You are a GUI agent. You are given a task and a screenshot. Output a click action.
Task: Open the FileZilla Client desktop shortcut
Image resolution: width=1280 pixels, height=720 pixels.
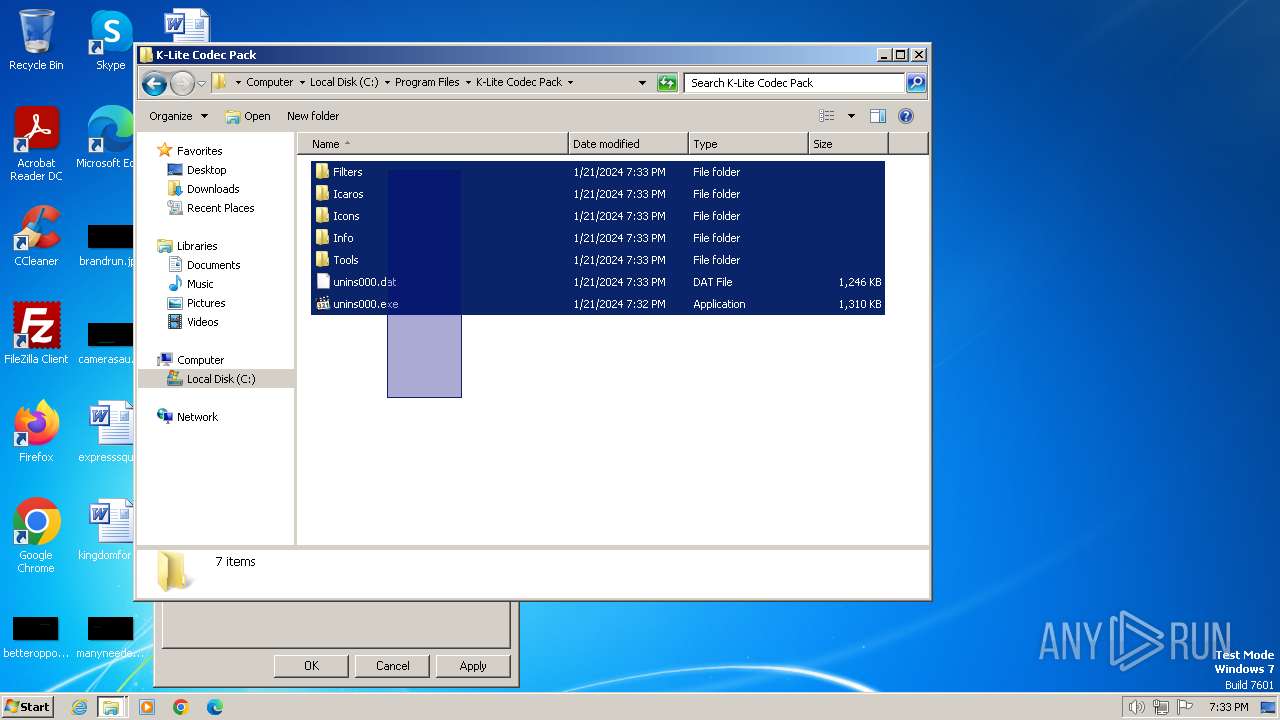(36, 333)
